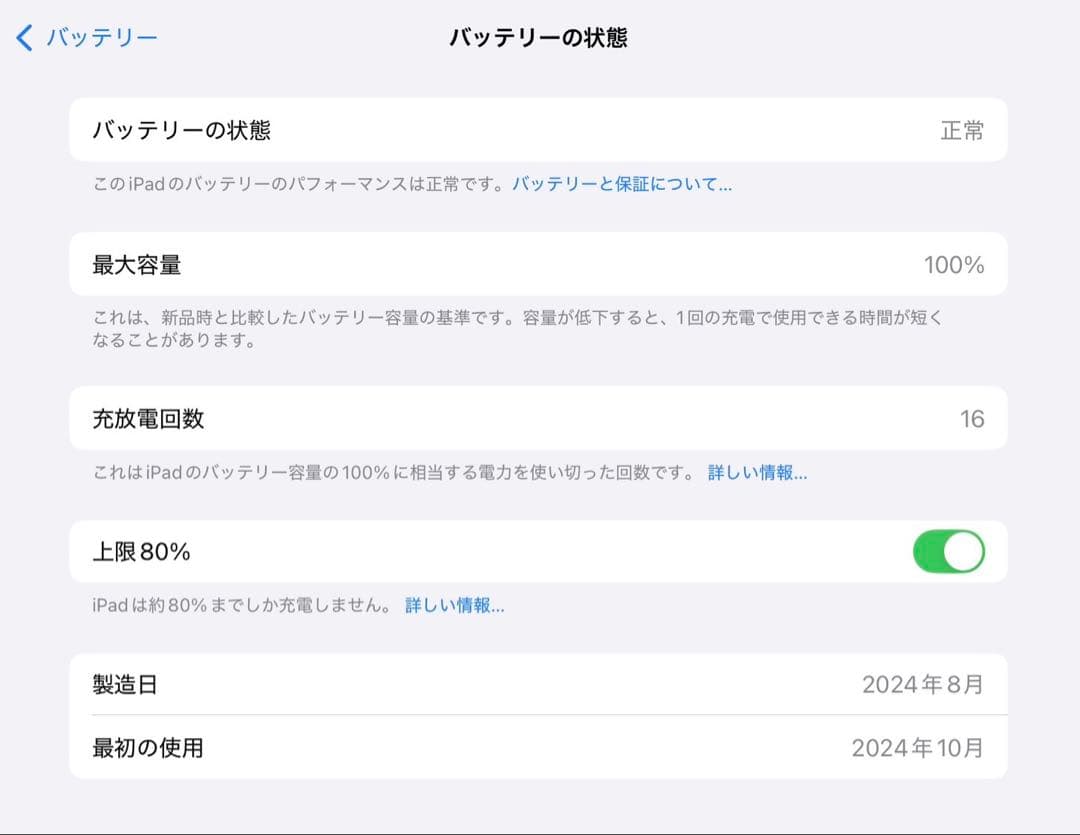Click the バッテリーの状態 page title
The image size is (1080, 835).
pos(540,36)
